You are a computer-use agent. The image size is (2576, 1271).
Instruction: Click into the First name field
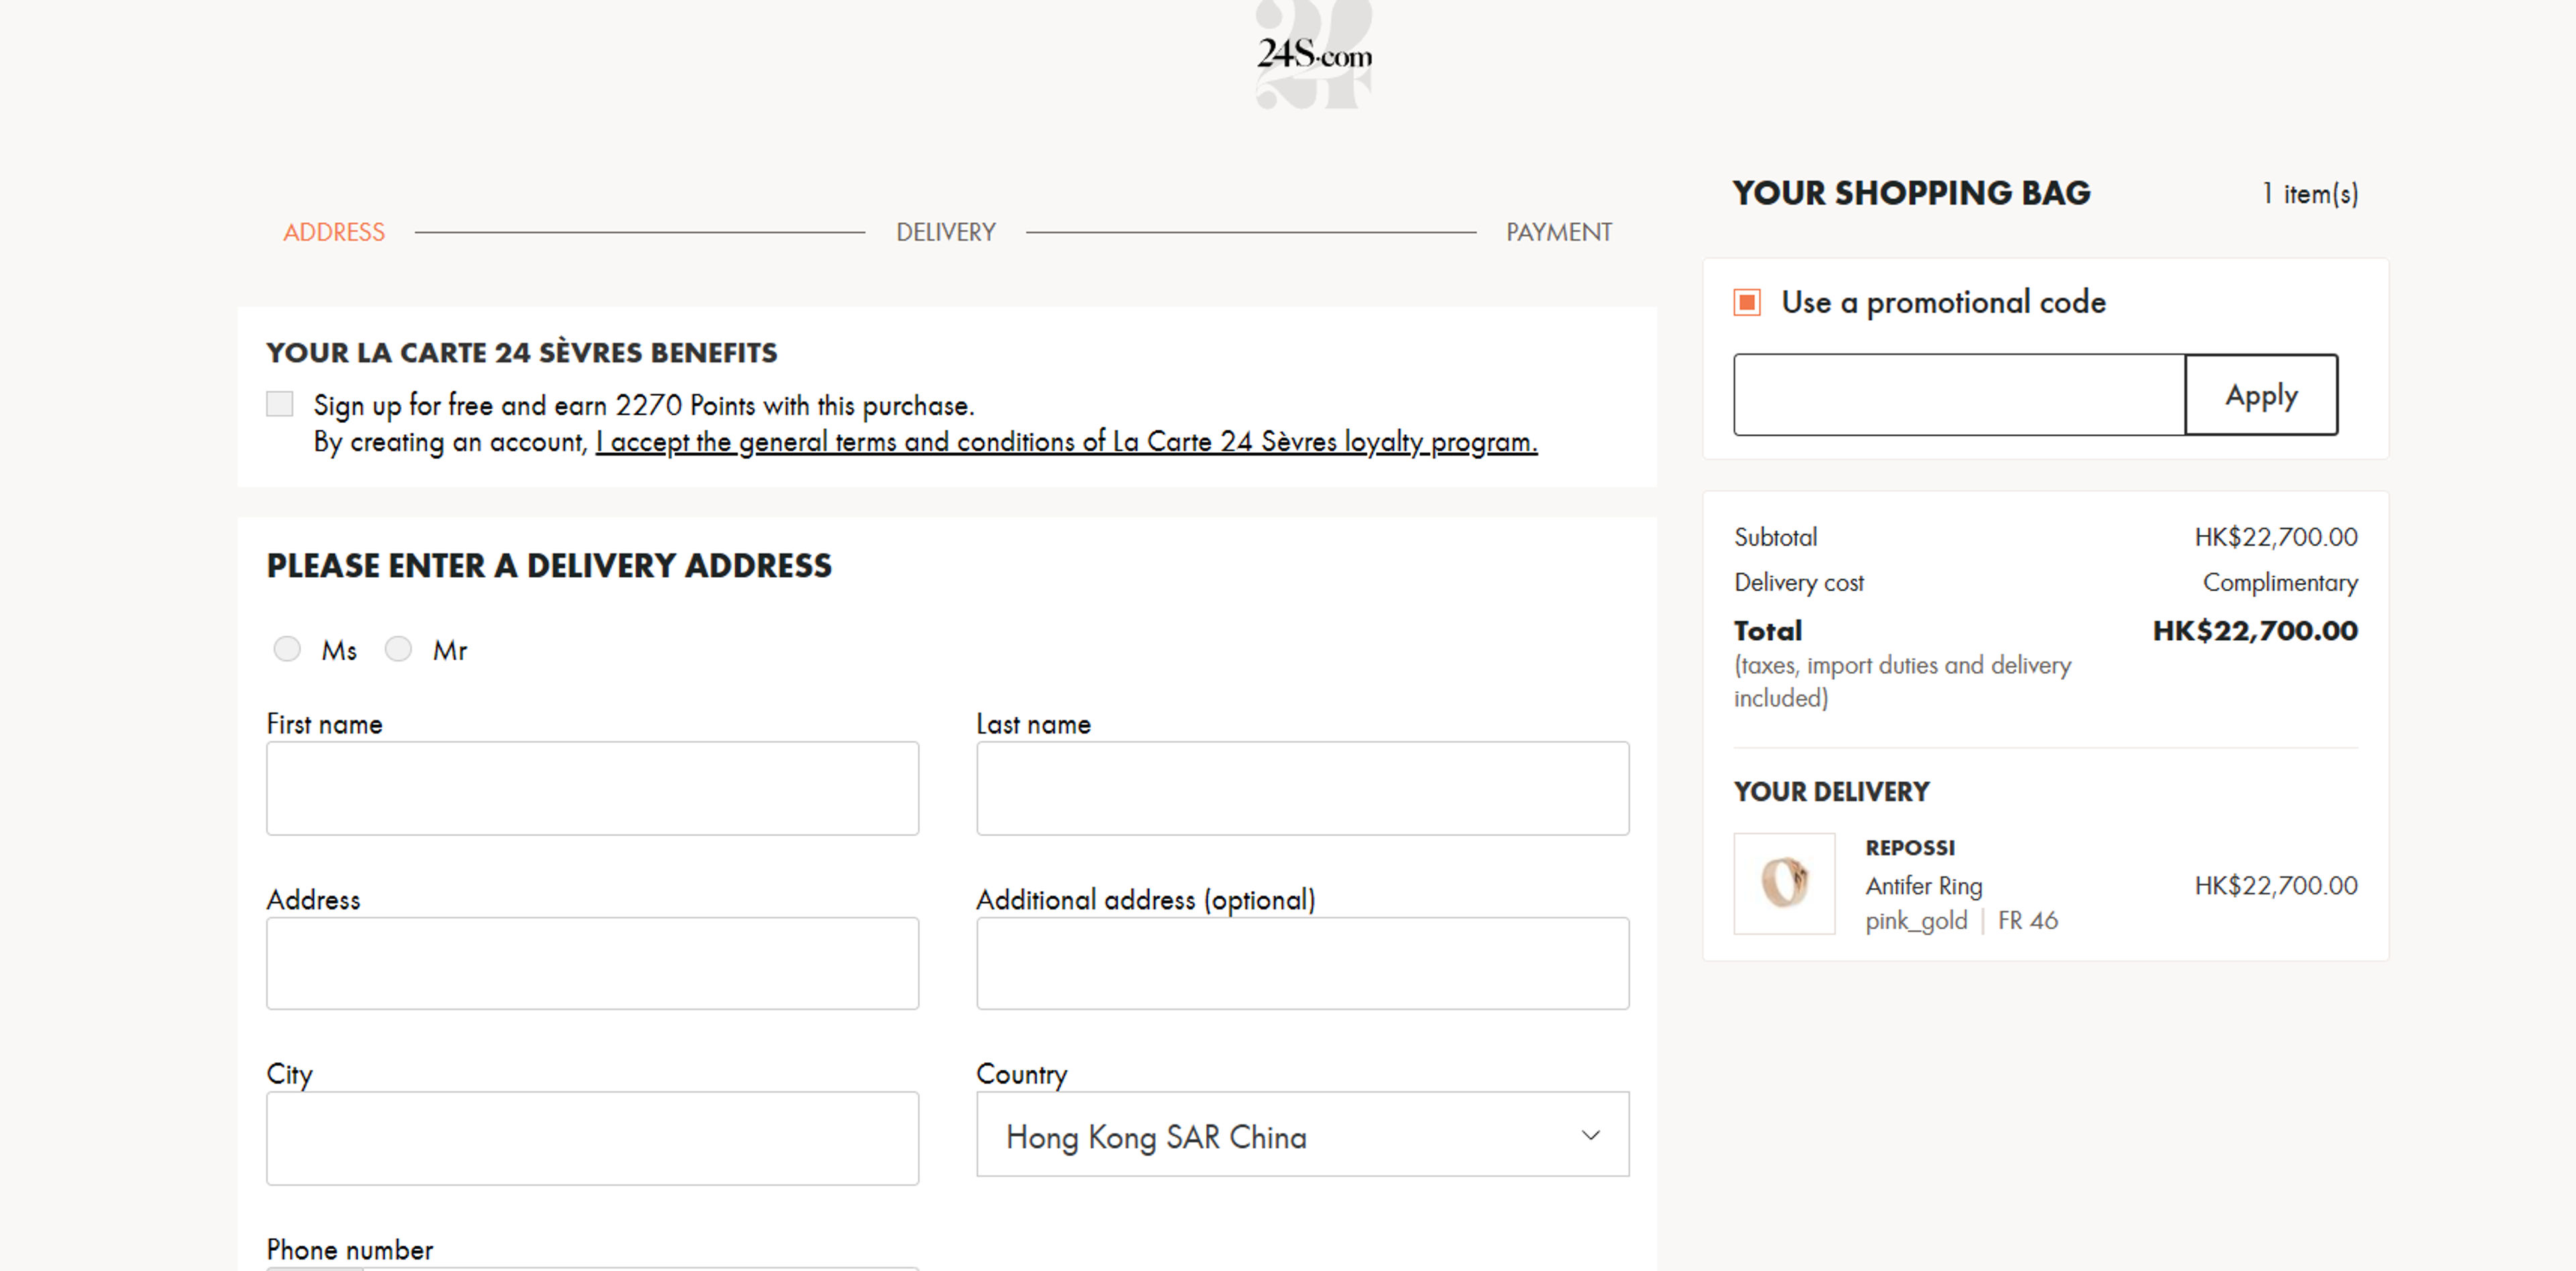pos(592,788)
